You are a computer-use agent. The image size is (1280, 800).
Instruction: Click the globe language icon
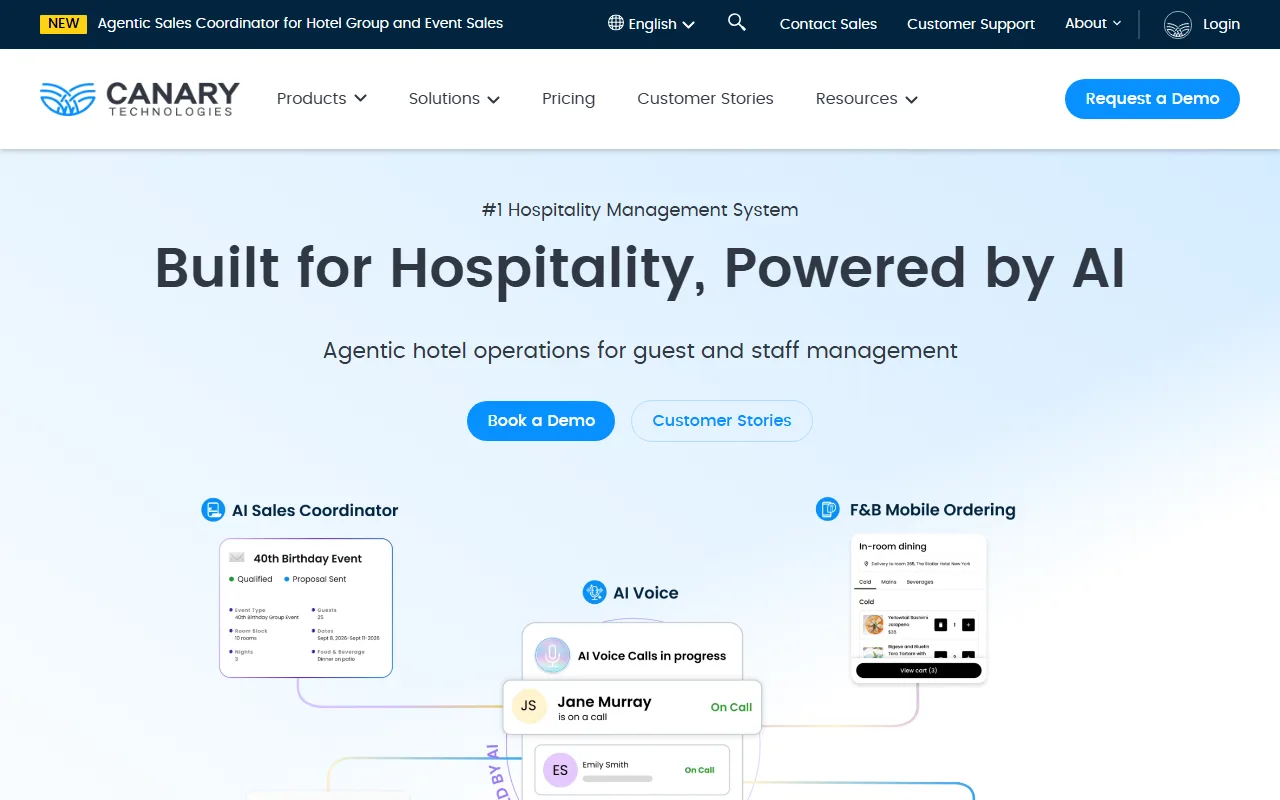pos(616,23)
